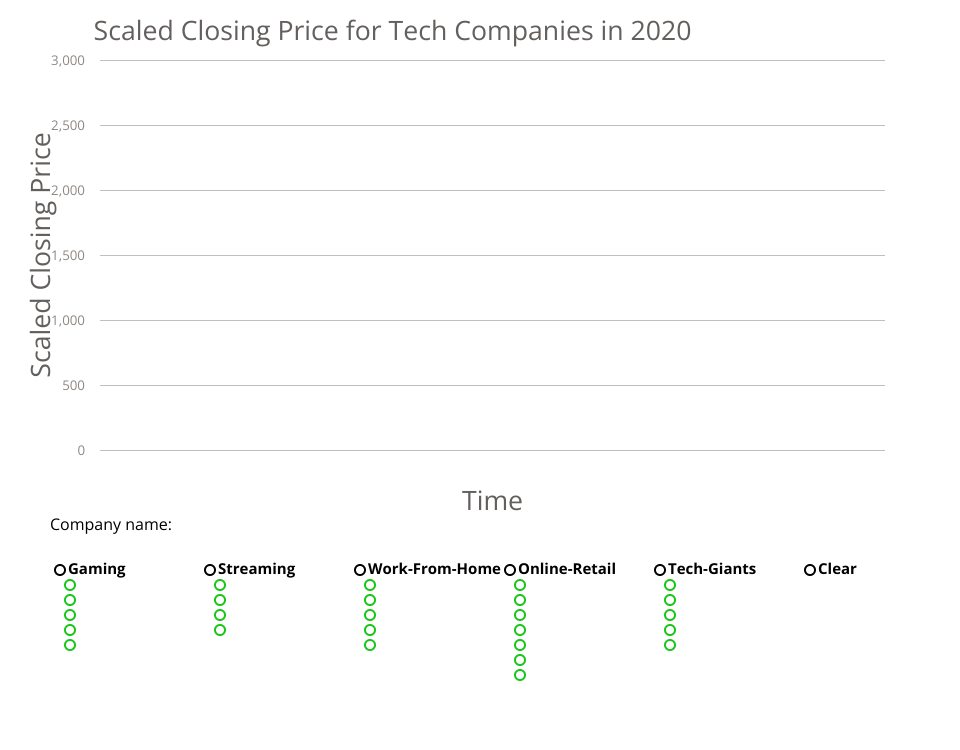
Task: Click last green circle under Tech-Giants
Action: point(670,645)
